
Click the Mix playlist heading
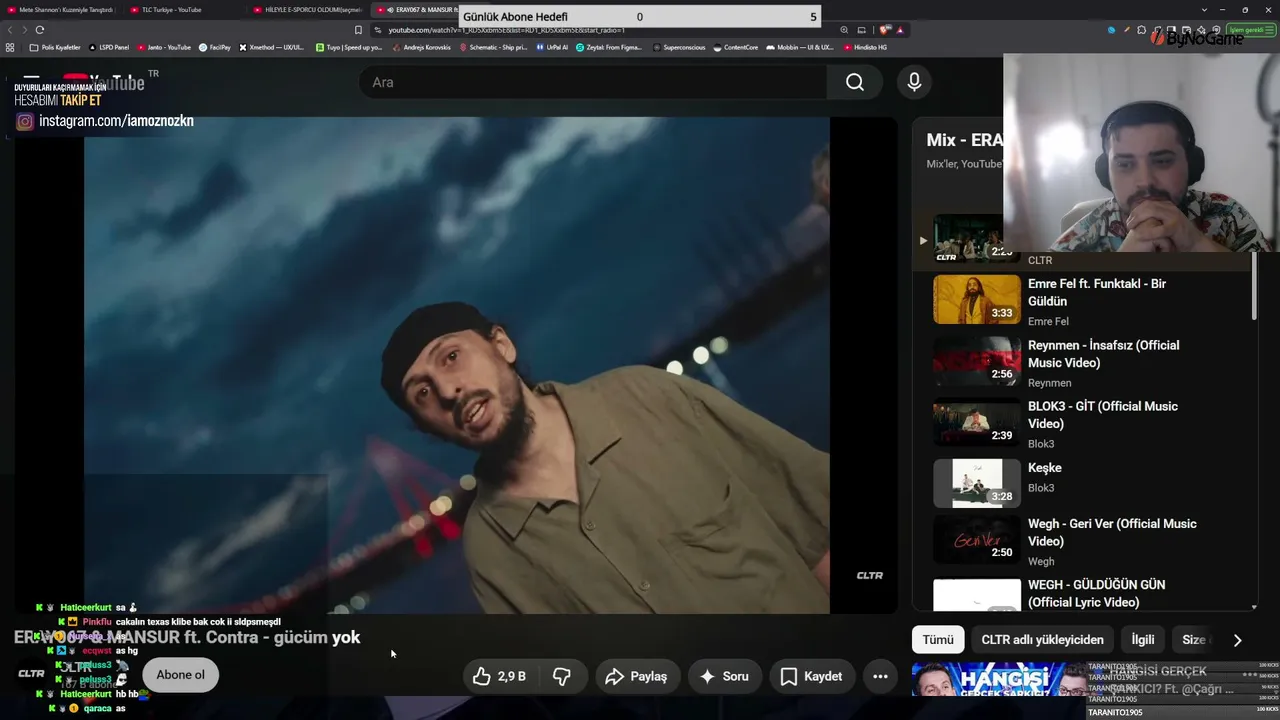(x=964, y=140)
